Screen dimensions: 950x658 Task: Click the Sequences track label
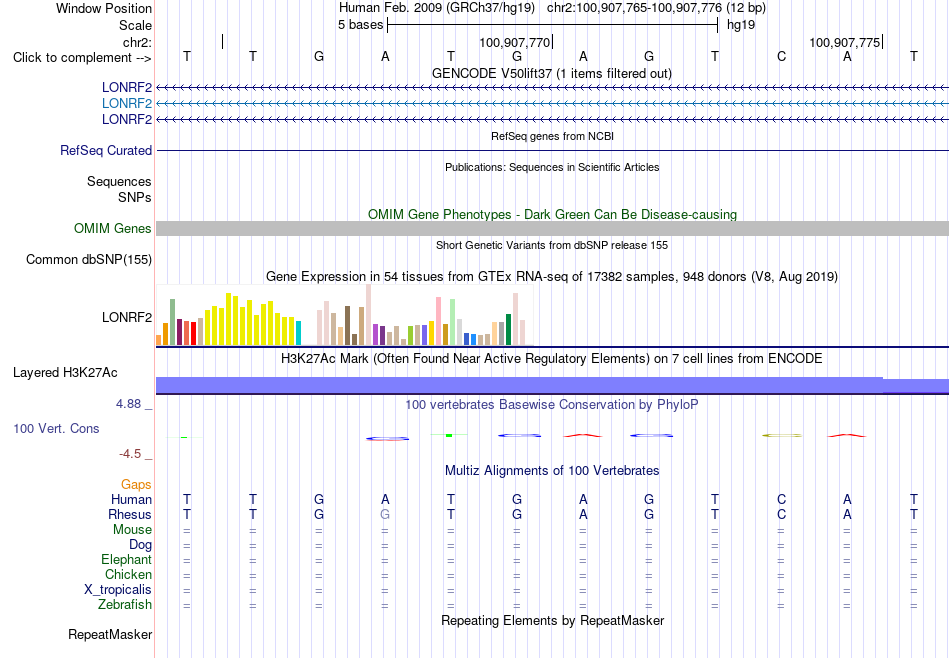pyautogui.click(x=119, y=181)
